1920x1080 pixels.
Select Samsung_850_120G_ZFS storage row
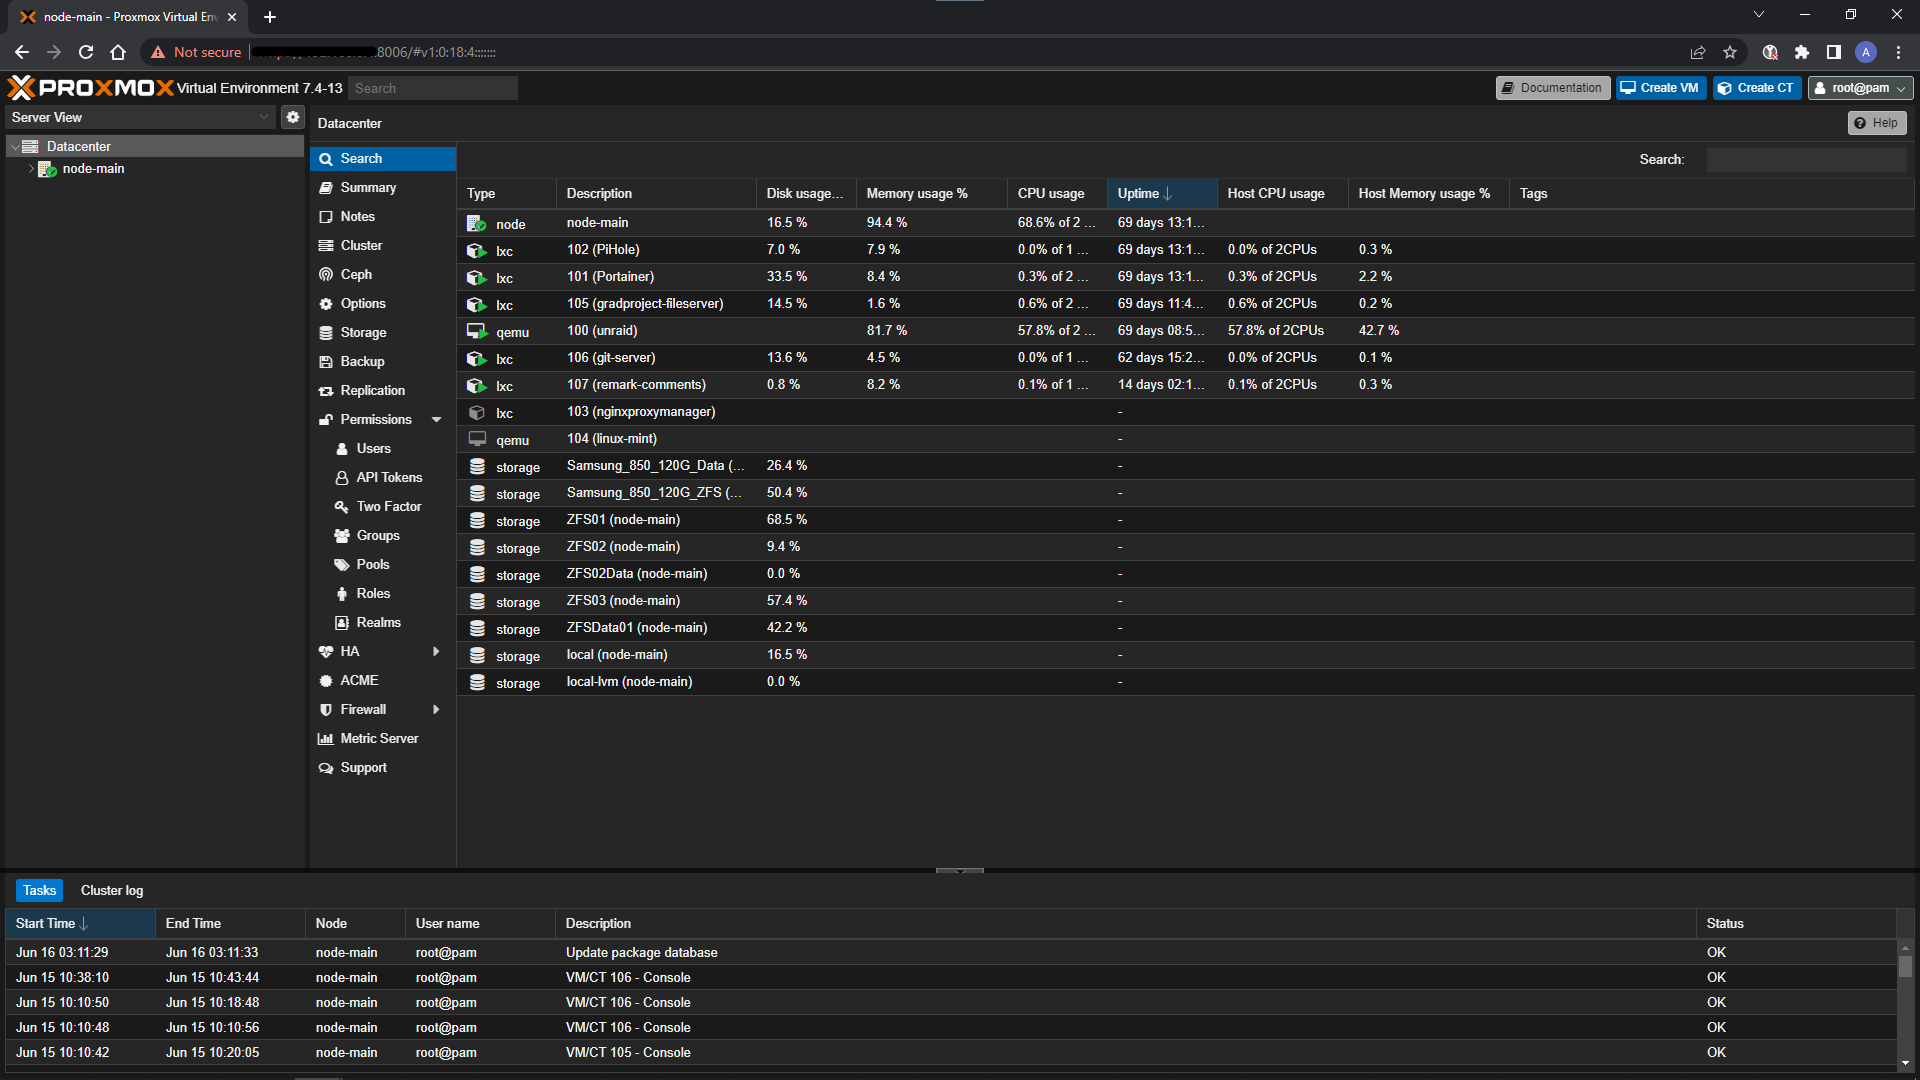tap(1186, 494)
